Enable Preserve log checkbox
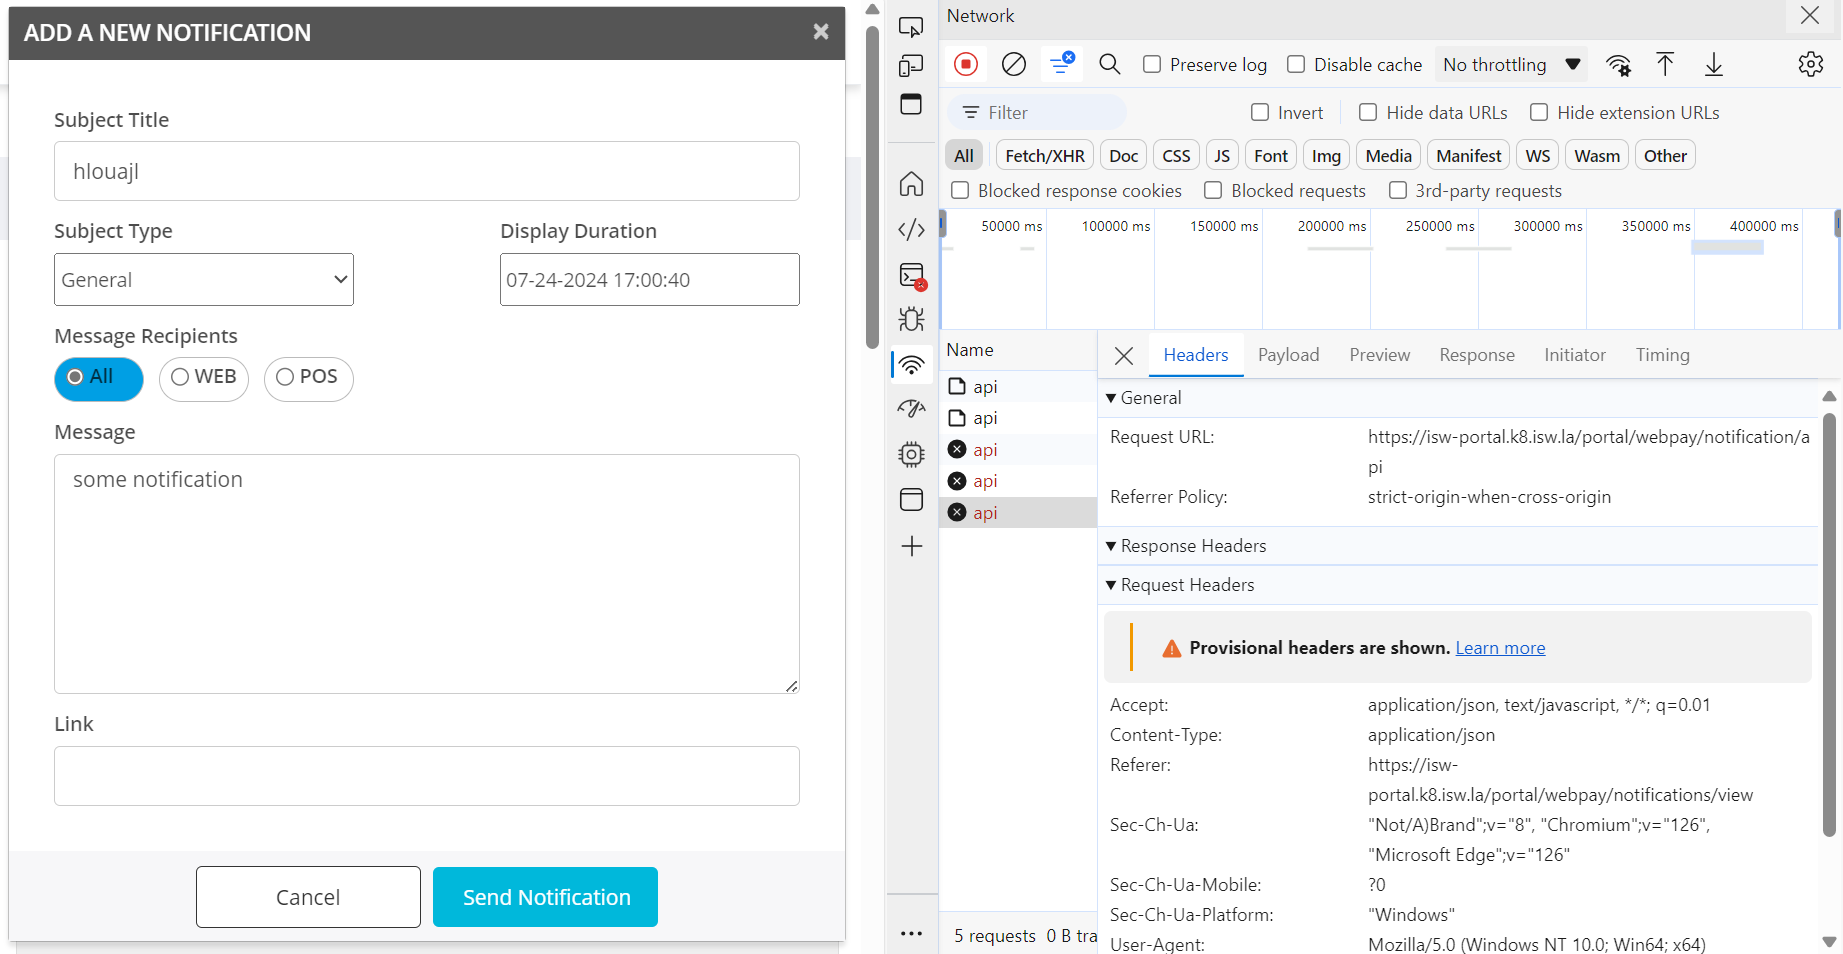The height and width of the screenshot is (954, 1843). coord(1152,65)
